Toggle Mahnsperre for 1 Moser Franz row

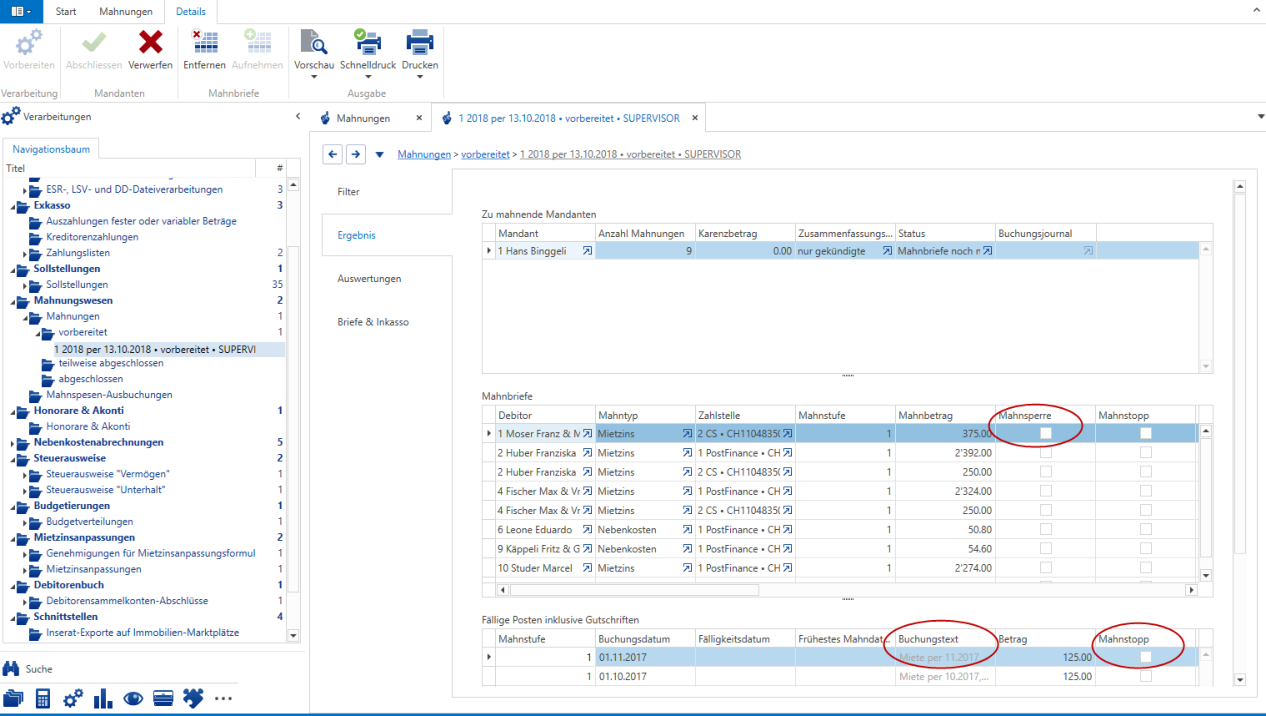click(x=1046, y=433)
